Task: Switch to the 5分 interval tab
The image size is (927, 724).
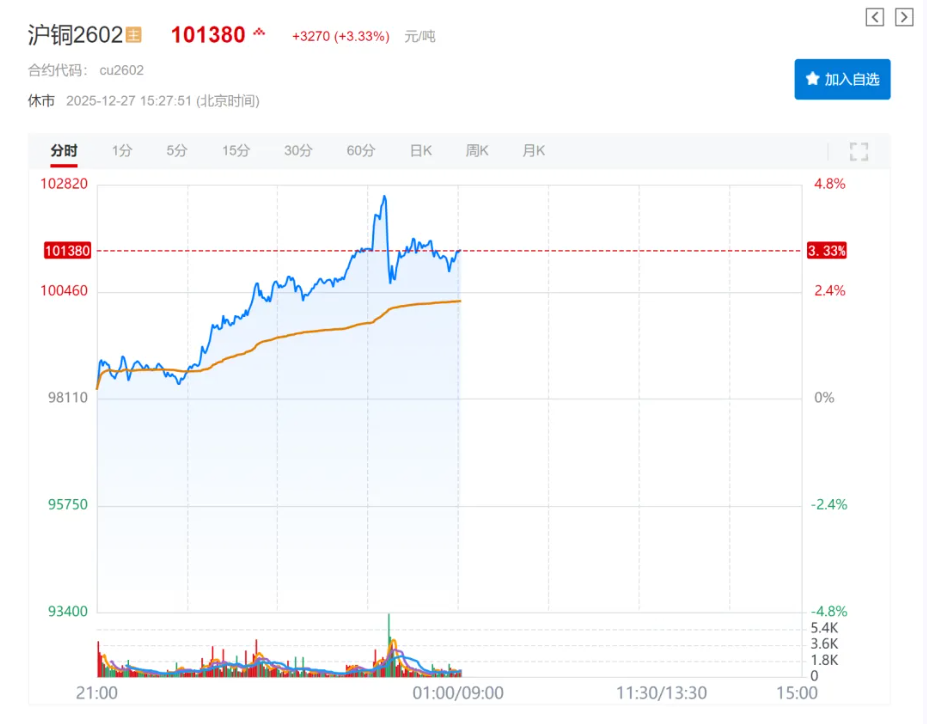Action: pos(177,151)
